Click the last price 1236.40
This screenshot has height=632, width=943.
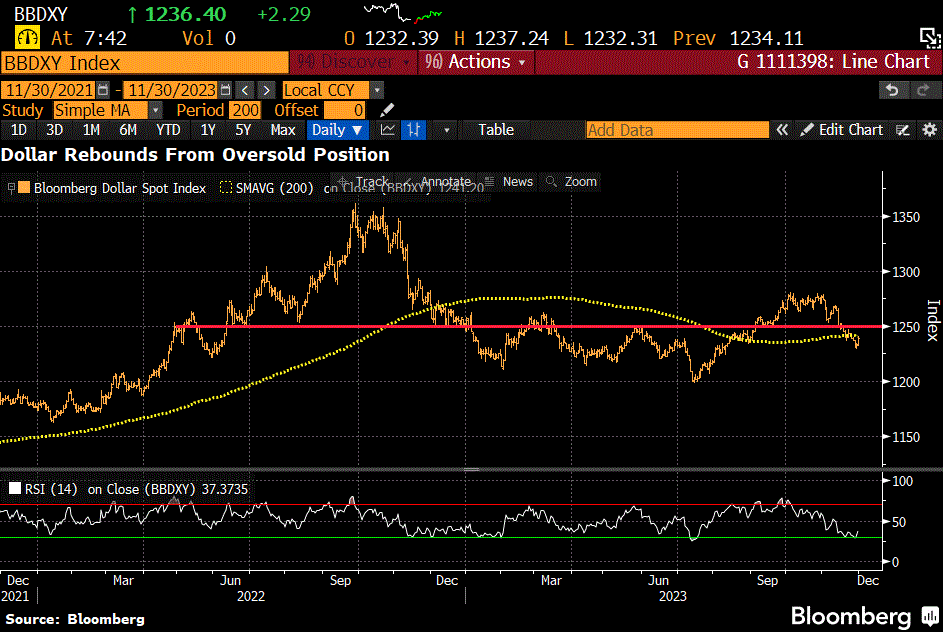pos(185,14)
